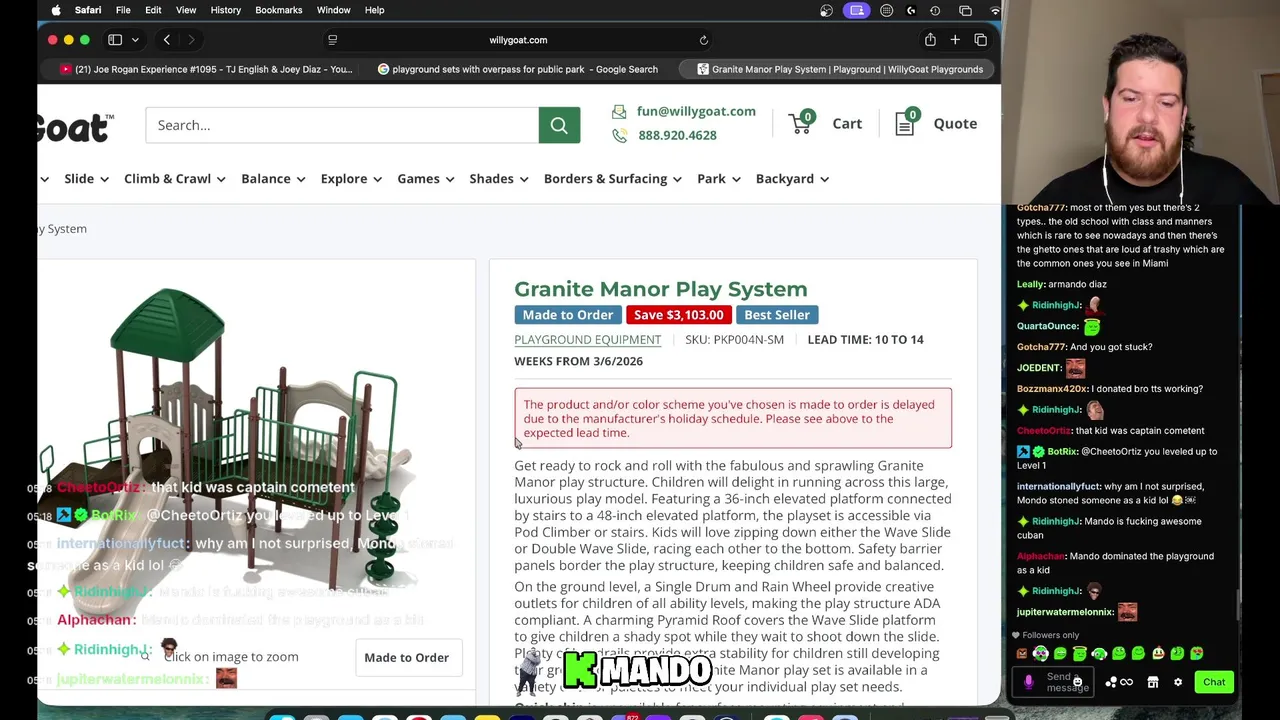
Task: Click the willygoat.com address bar
Action: (518, 40)
